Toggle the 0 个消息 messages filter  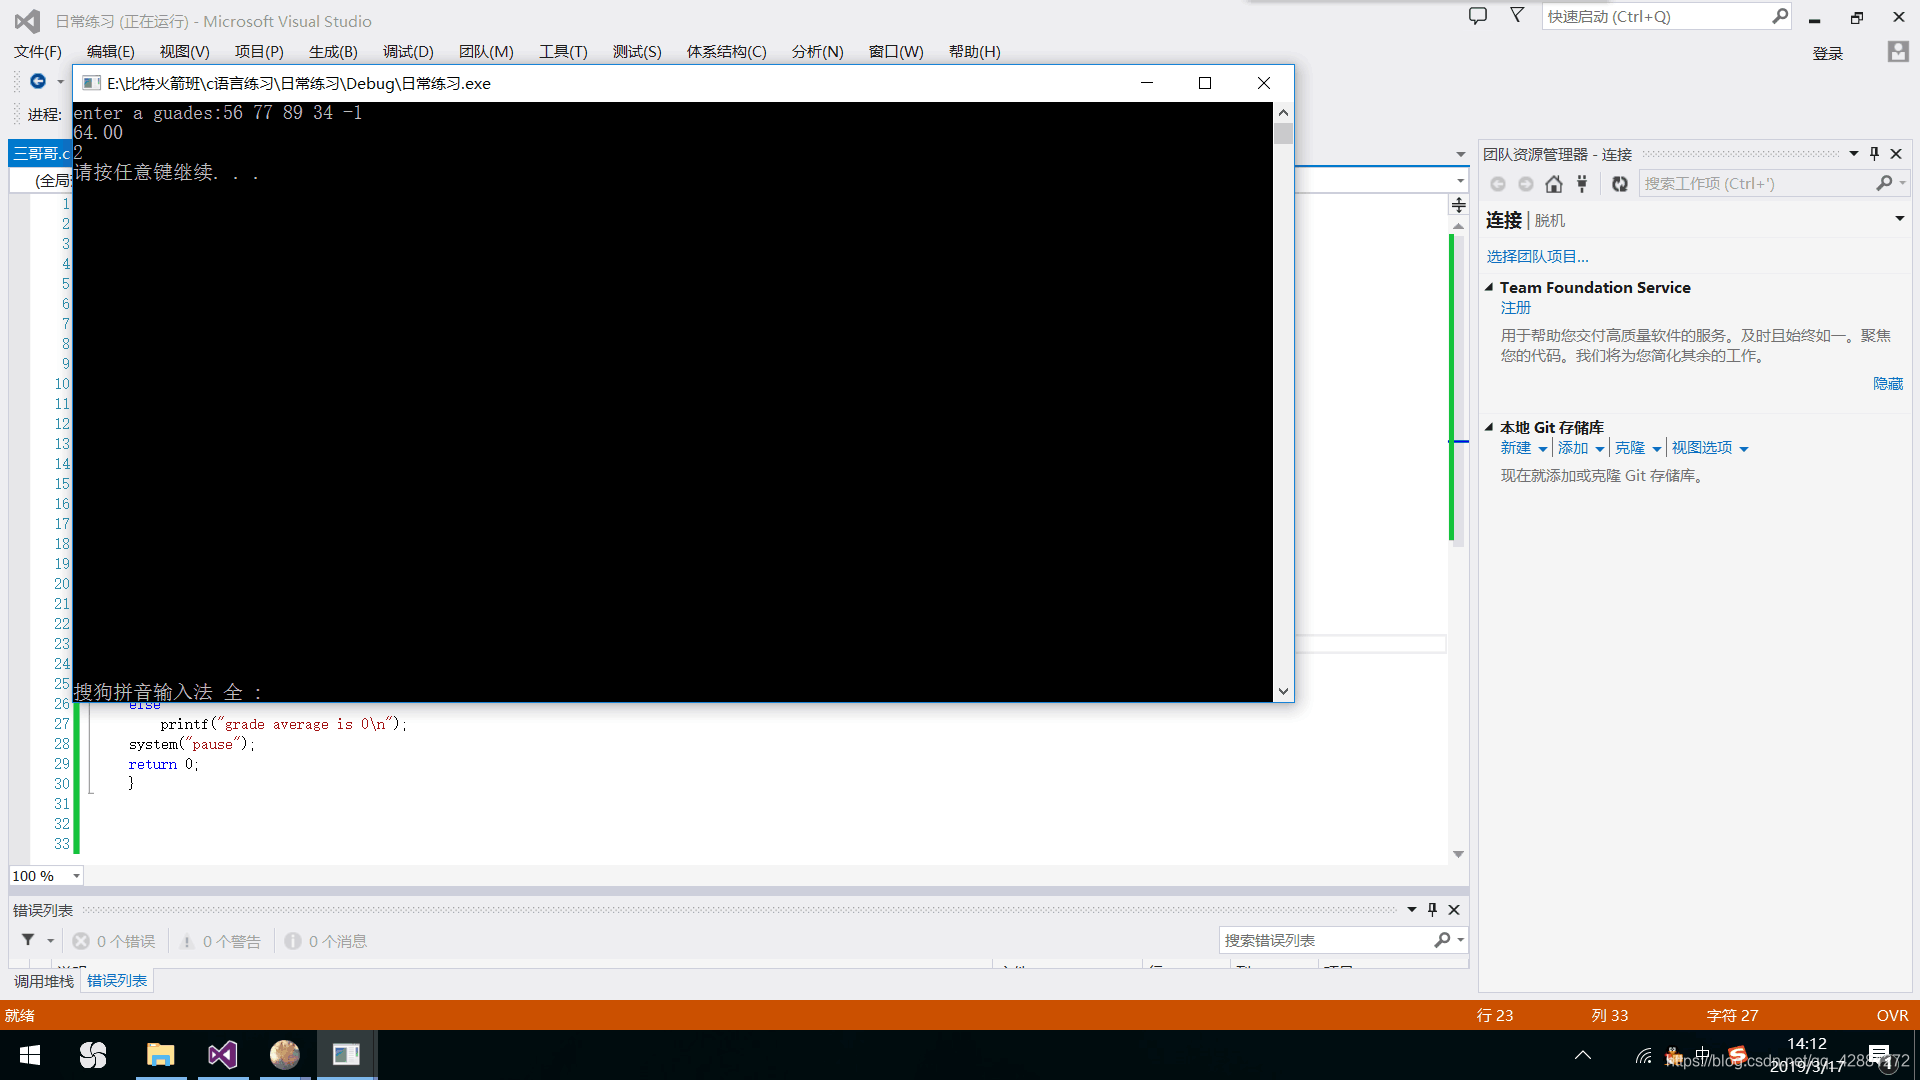tap(326, 941)
